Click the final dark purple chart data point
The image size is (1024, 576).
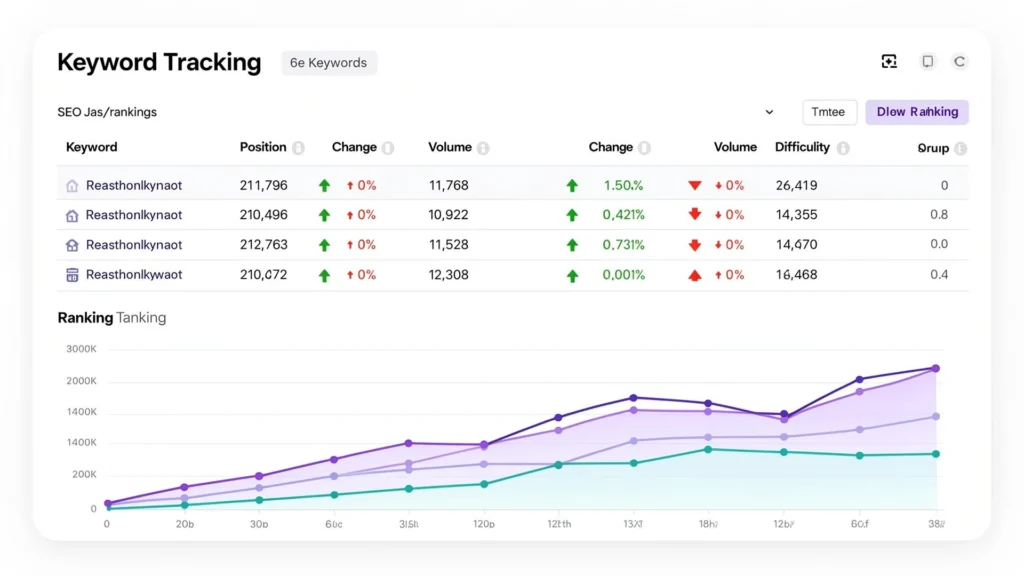(x=935, y=368)
